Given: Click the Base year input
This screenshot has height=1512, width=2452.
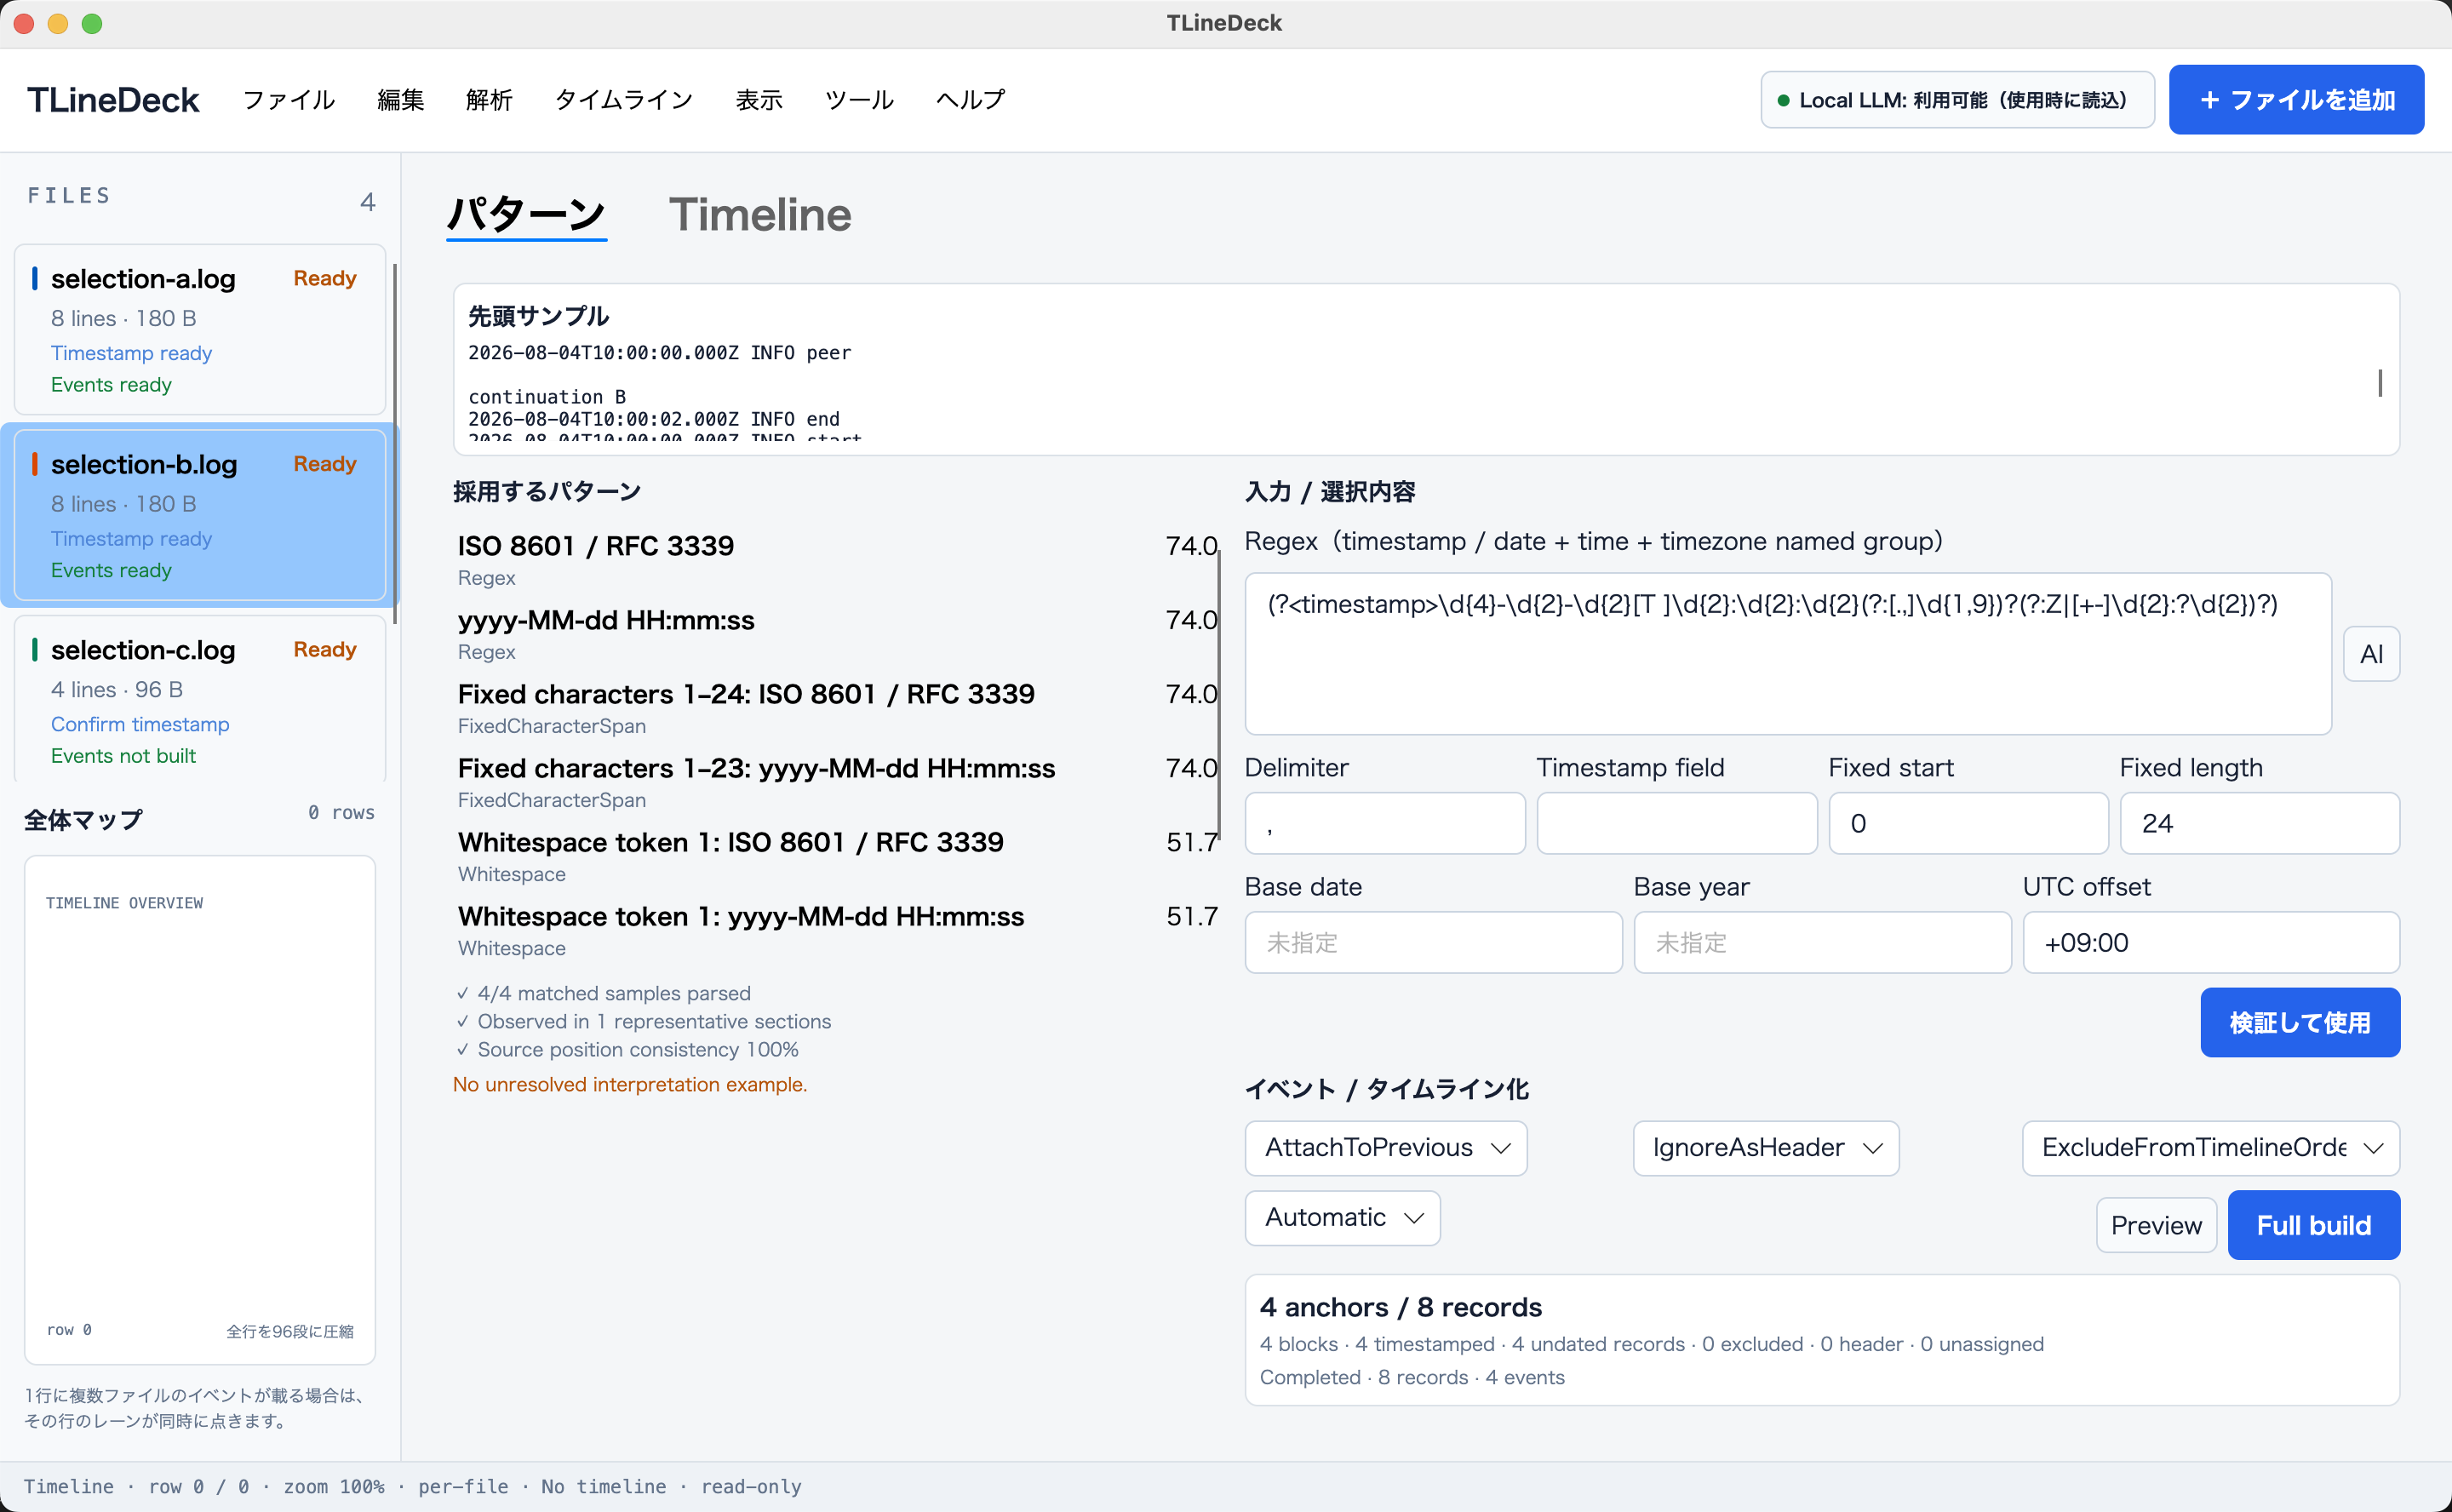Looking at the screenshot, I should pyautogui.click(x=1822, y=943).
